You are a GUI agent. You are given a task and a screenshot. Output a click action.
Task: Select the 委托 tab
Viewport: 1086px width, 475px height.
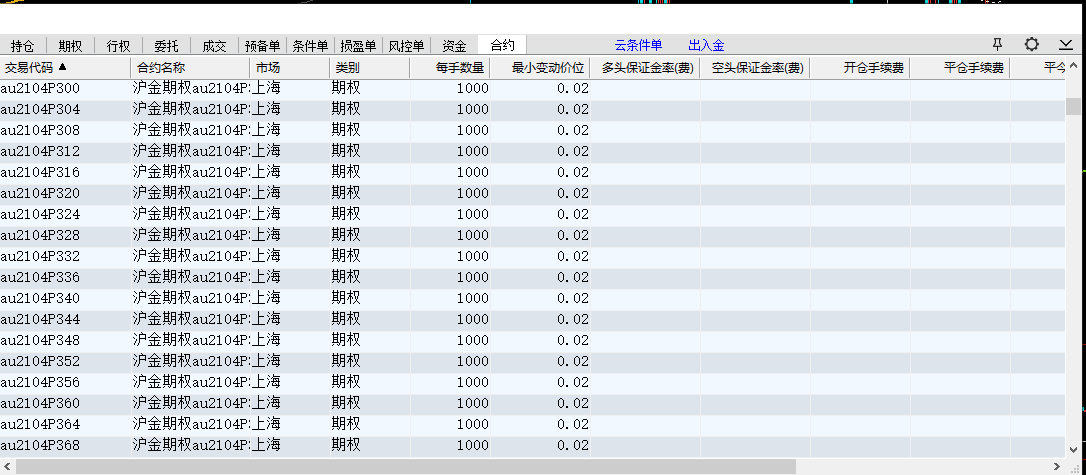pos(166,46)
